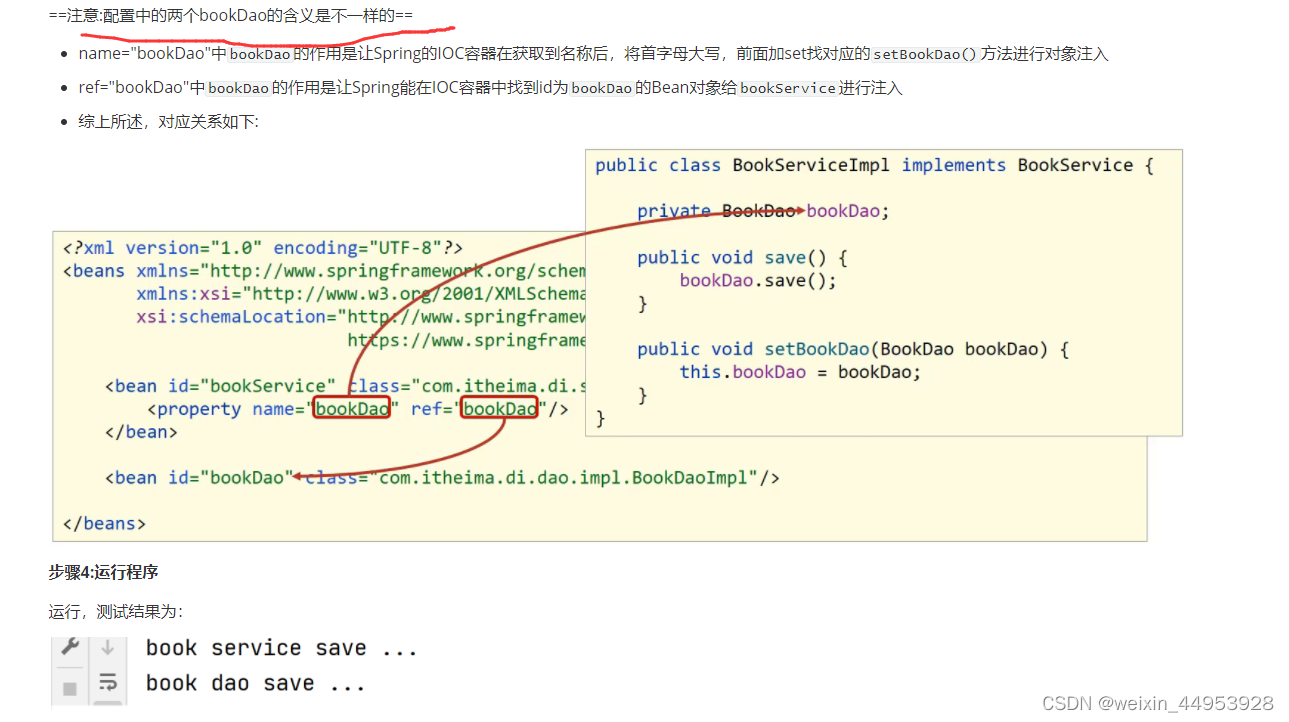Screen dimensions: 1289x722
Task: Click the stop square icon in console
Action: (x=70, y=688)
